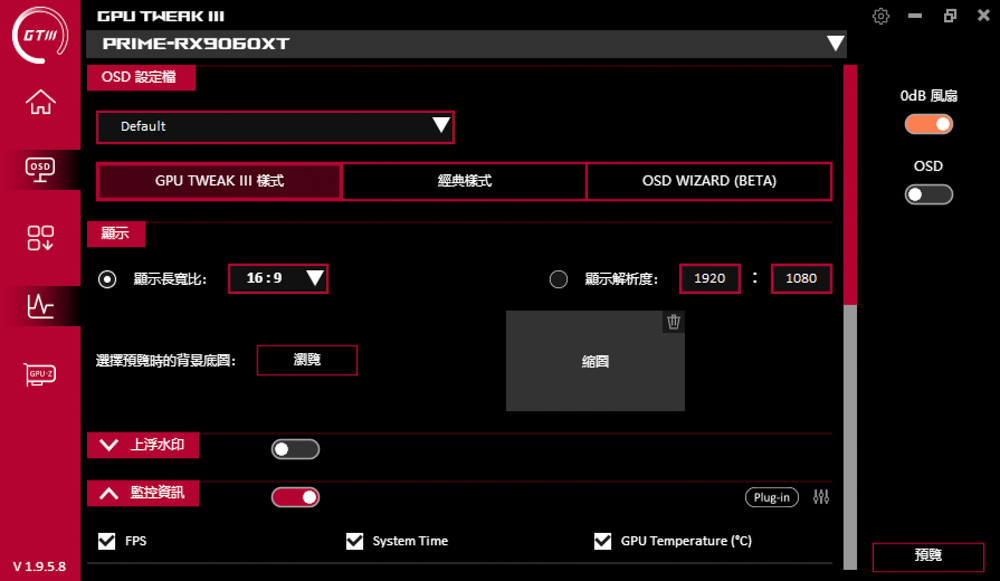Turn on the OSD switch
The image size is (1000, 581).
929,195
